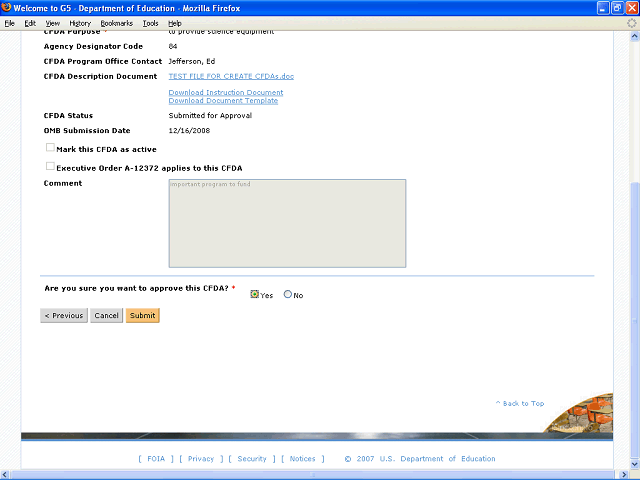
Task: Click Download Document Template link
Action: 223,100
